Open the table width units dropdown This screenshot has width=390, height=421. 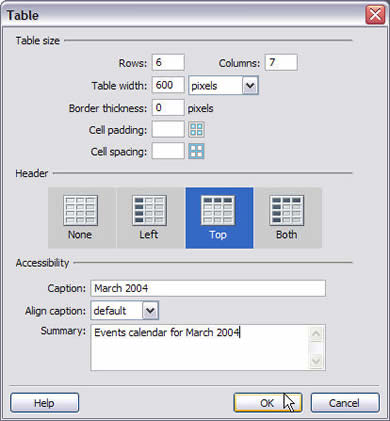[x=250, y=86]
